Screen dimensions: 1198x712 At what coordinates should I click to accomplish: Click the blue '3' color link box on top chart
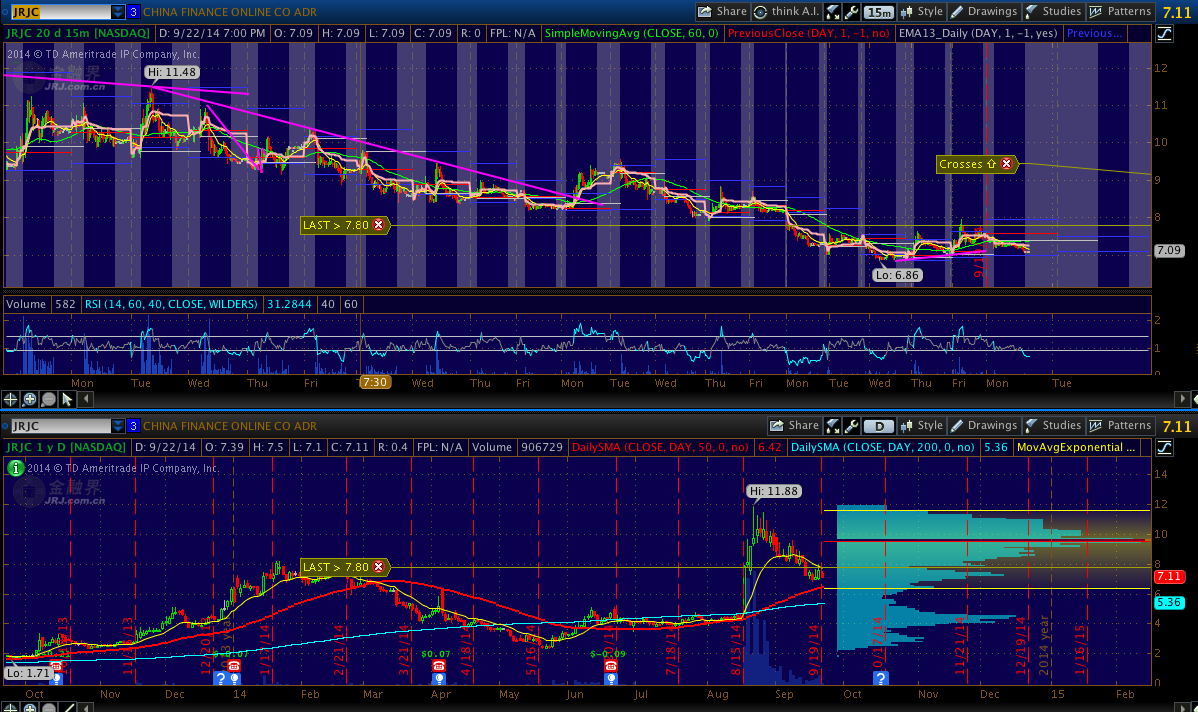[x=133, y=12]
